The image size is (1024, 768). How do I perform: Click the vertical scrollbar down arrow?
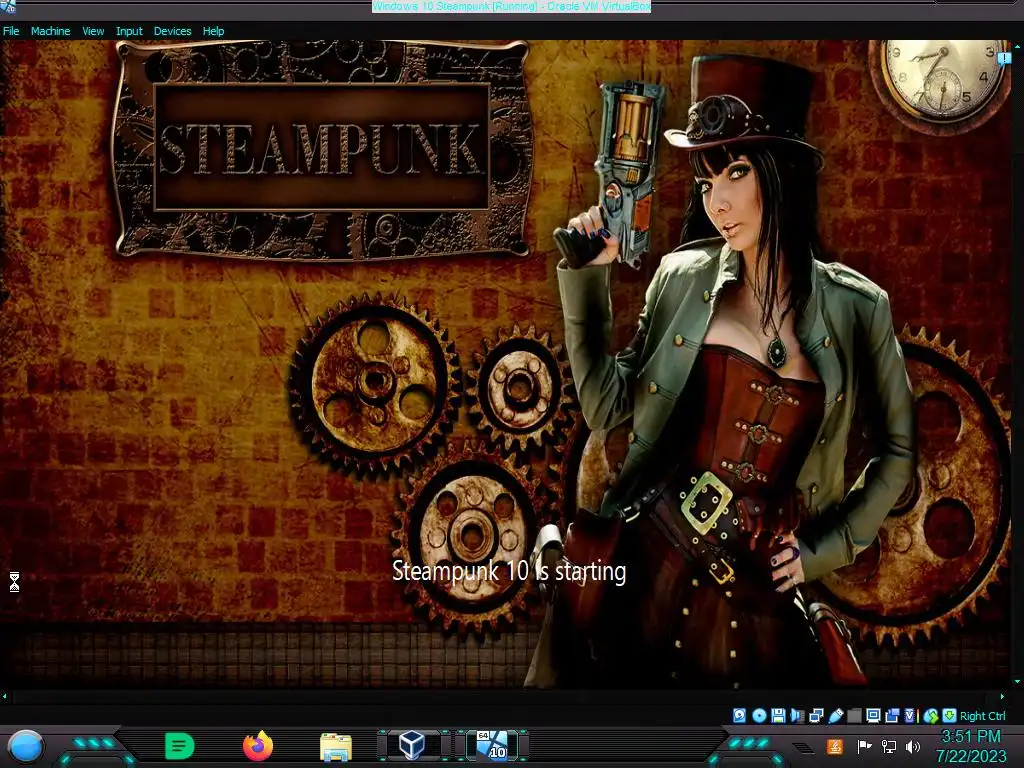[x=1017, y=681]
